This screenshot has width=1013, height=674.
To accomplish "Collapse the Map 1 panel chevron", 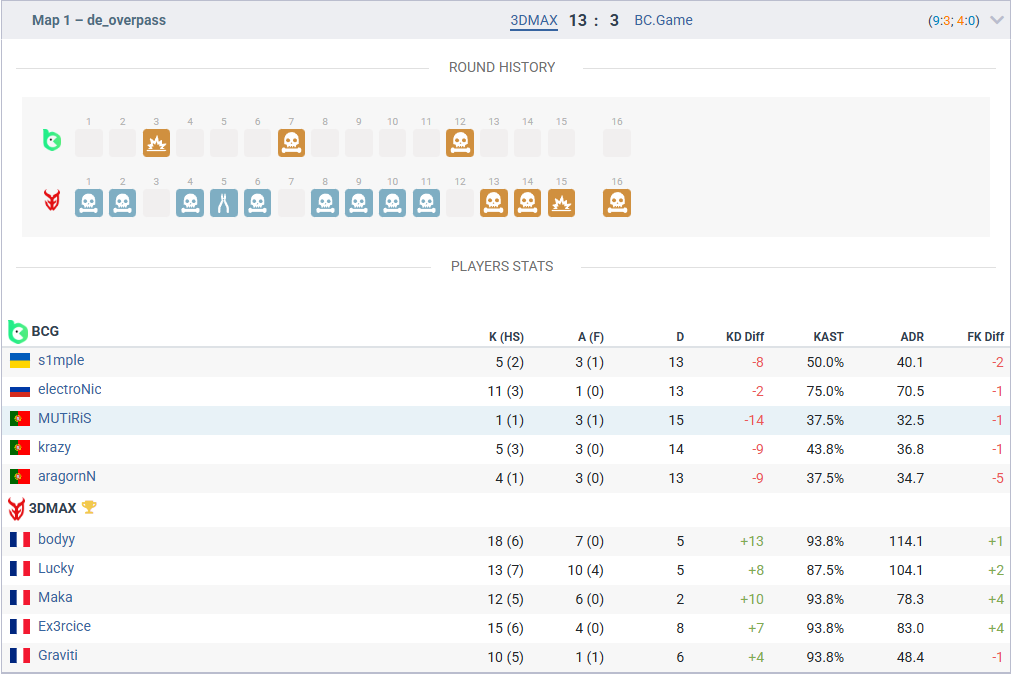I will pyautogui.click(x=996, y=20).
